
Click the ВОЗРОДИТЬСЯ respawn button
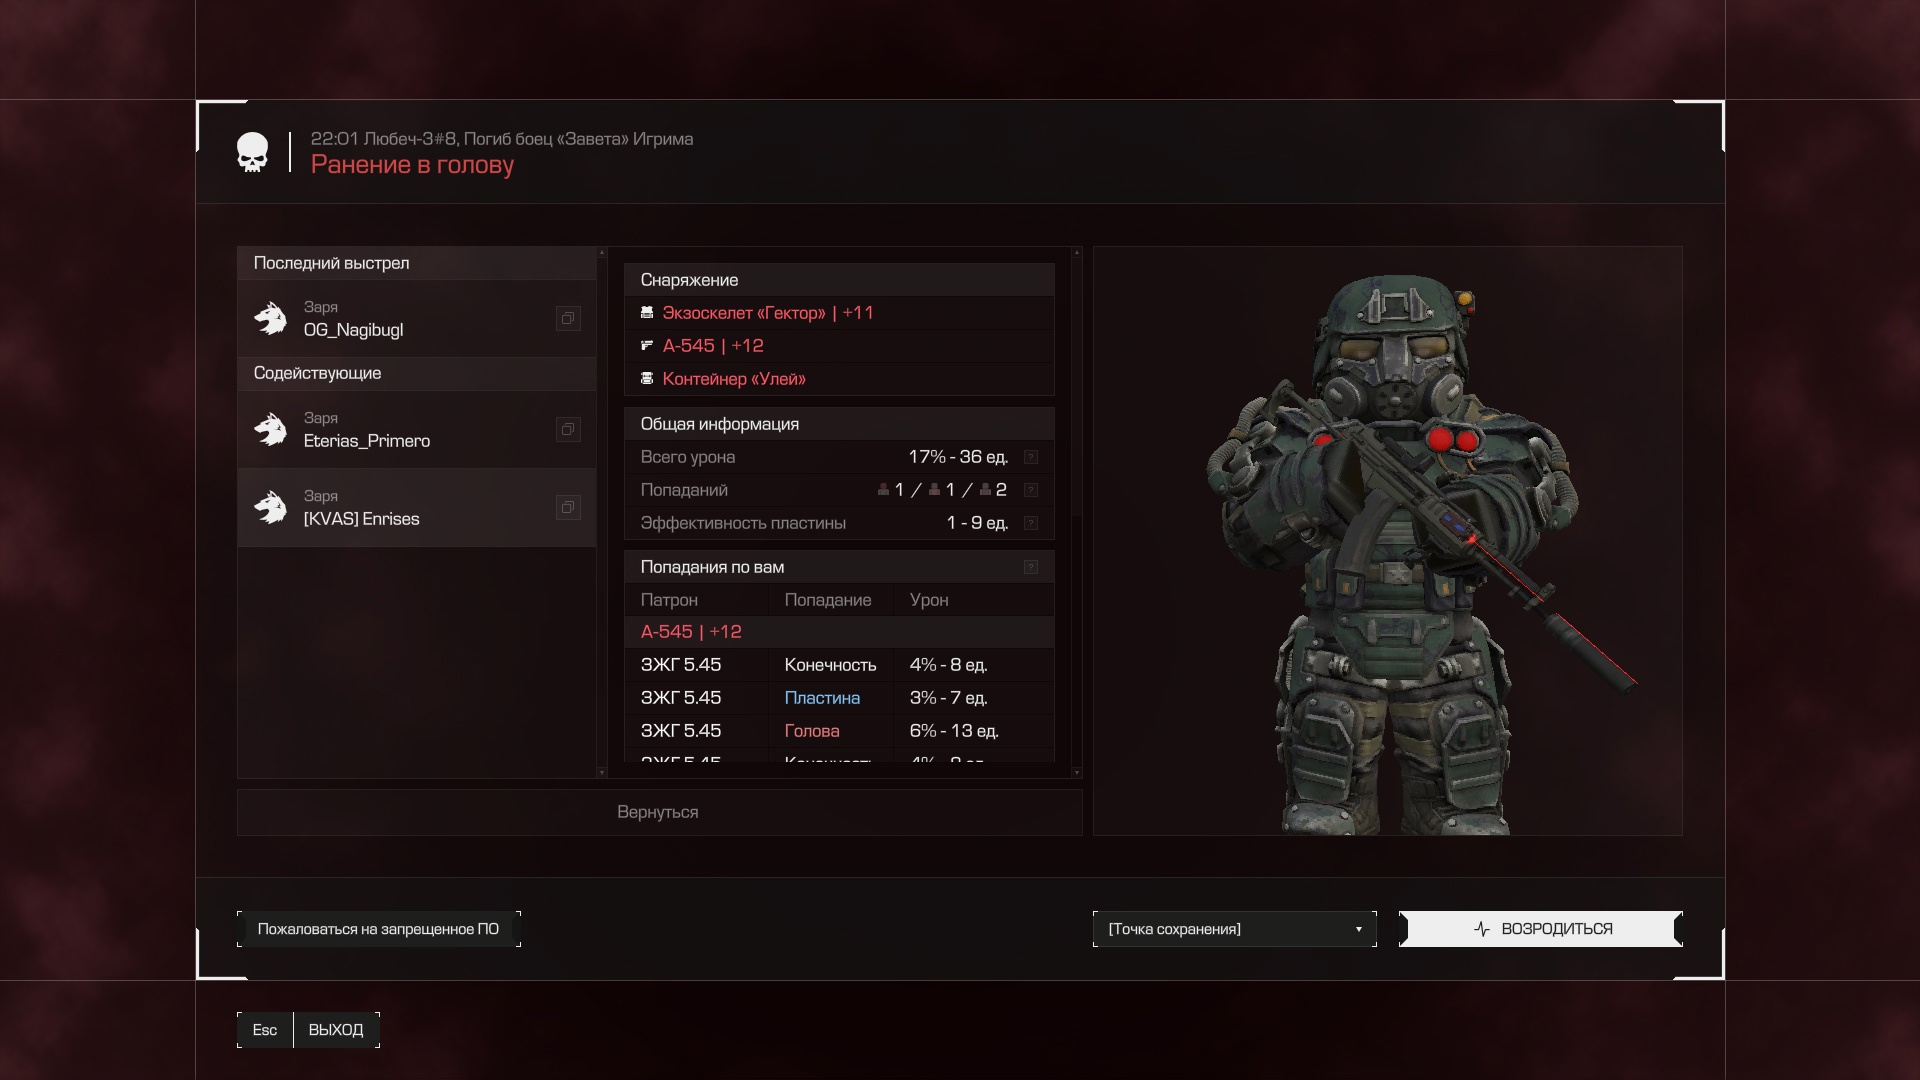pos(1541,929)
